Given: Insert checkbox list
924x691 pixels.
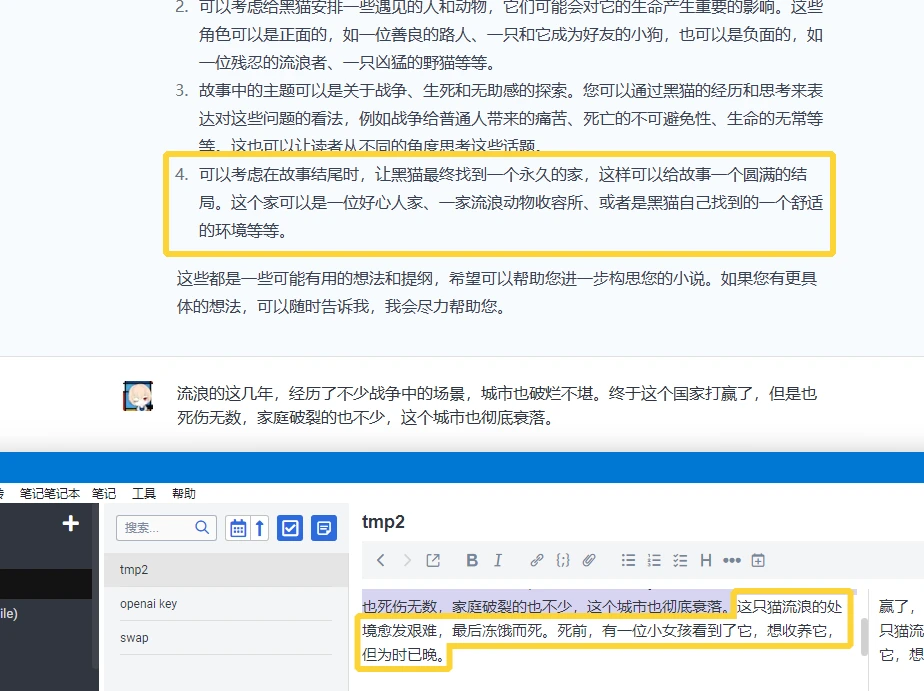Looking at the screenshot, I should click(x=680, y=560).
